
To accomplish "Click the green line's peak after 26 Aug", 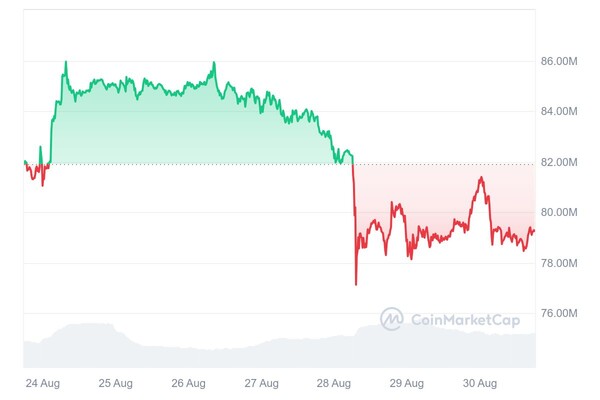I will (x=214, y=63).
